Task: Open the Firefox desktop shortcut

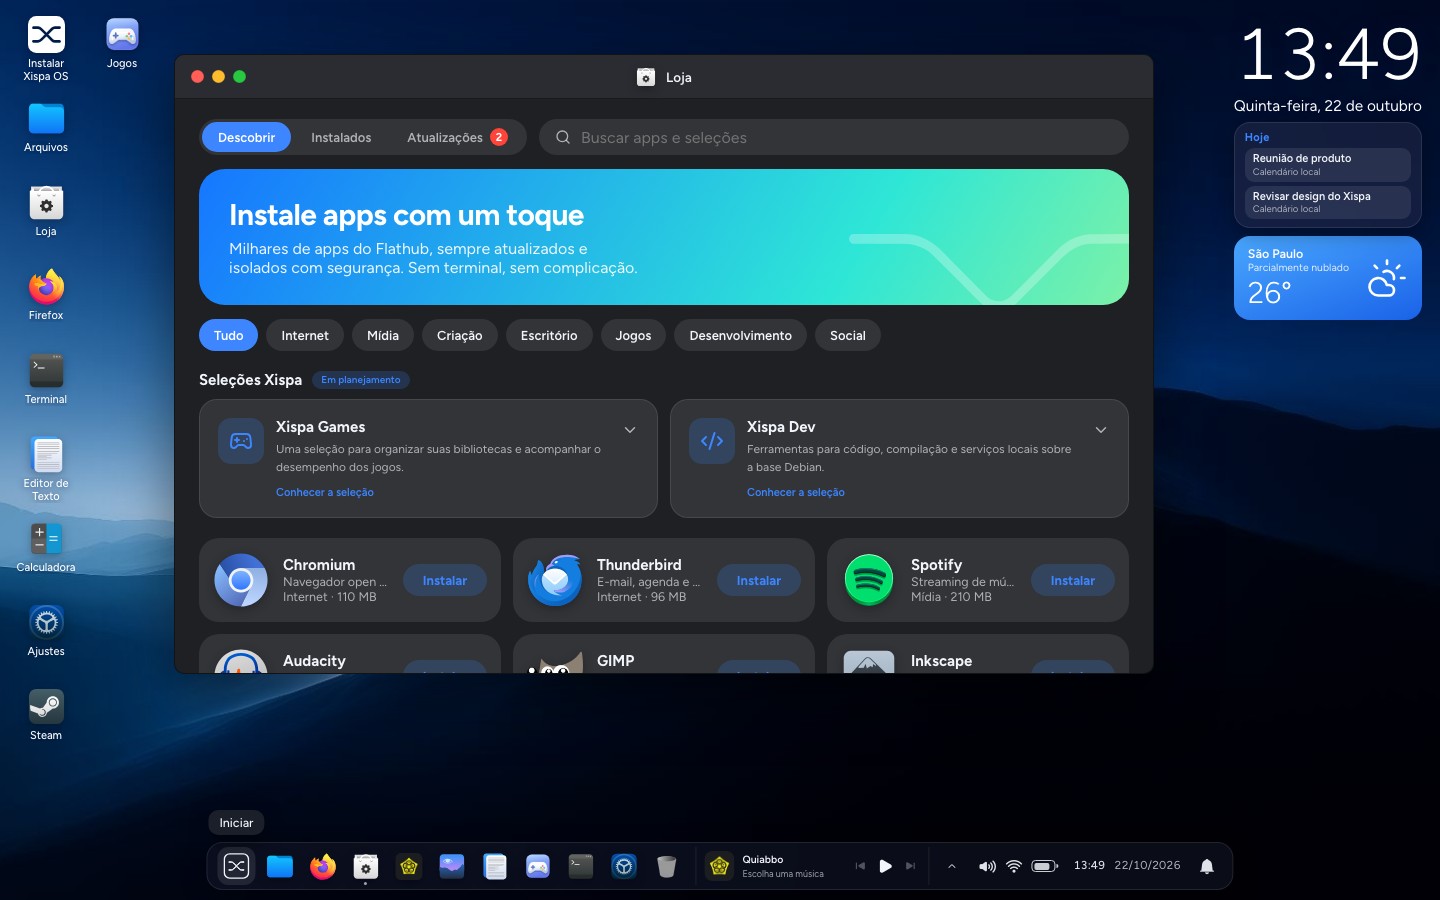Action: pyautogui.click(x=46, y=294)
